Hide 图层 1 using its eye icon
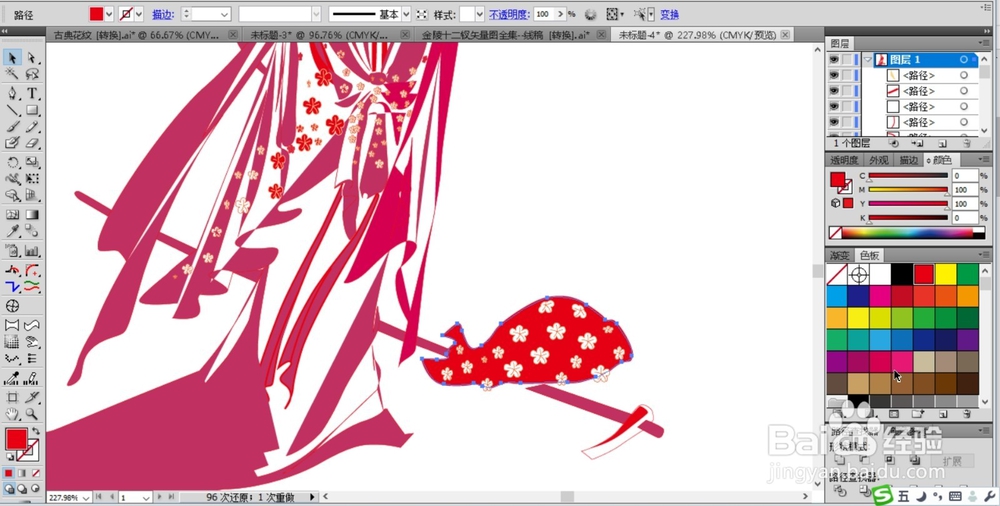Viewport: 1000px width, 506px height. [833, 59]
